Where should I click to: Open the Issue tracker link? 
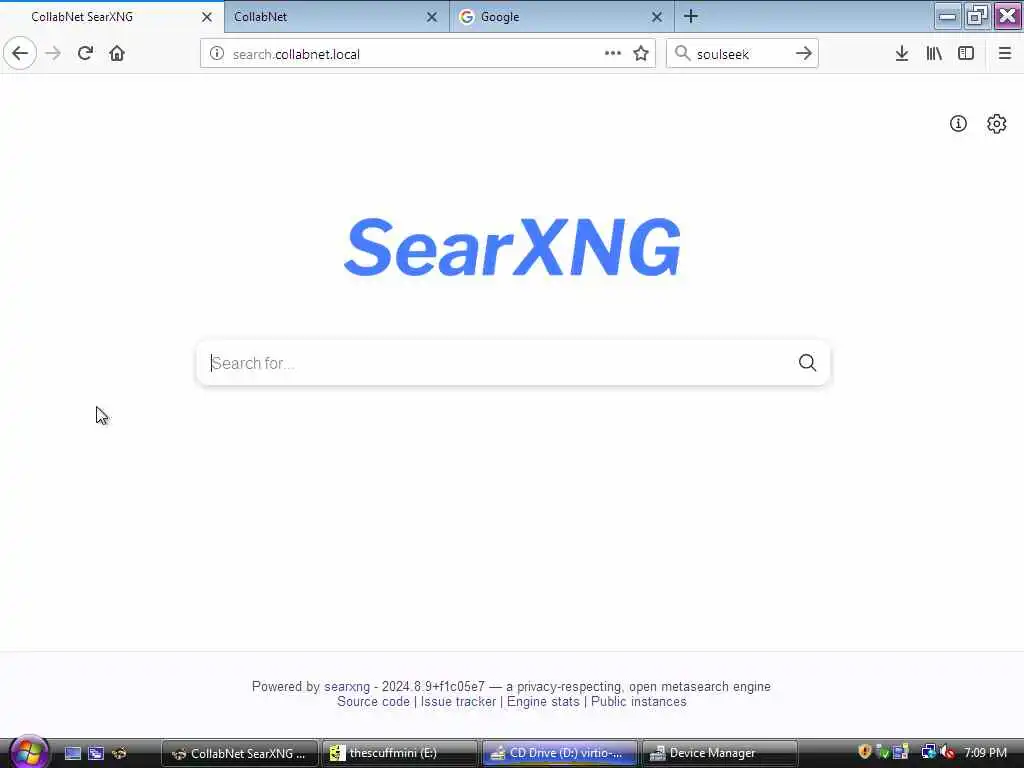pyautogui.click(x=458, y=701)
